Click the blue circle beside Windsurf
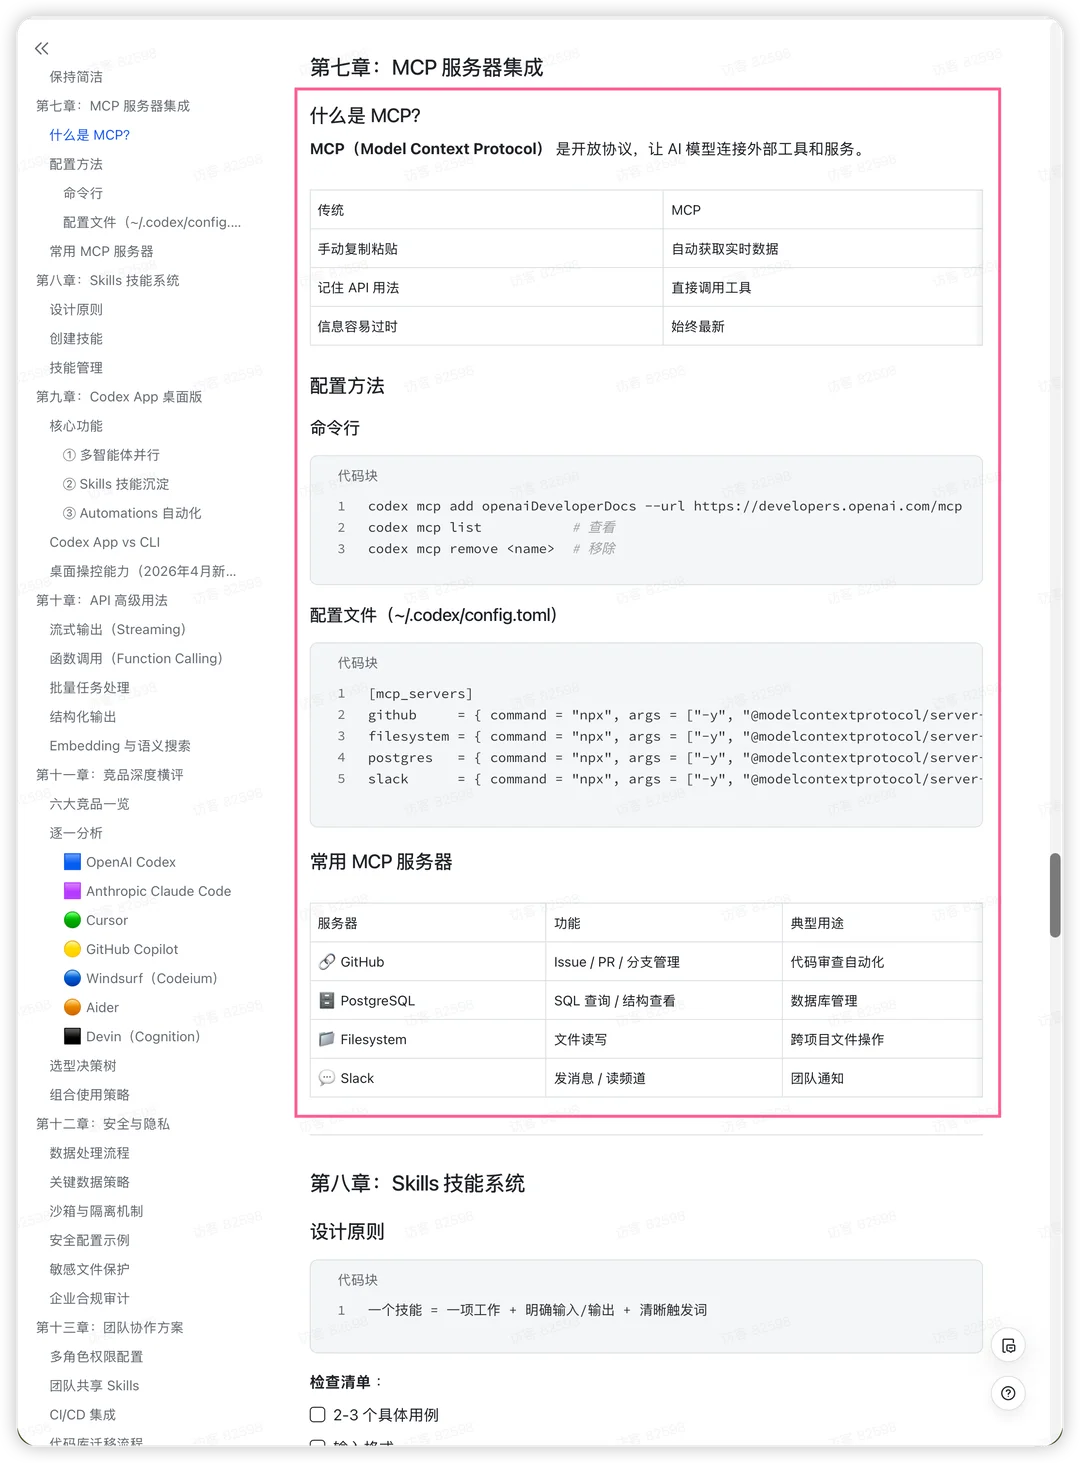This screenshot has height=1463, width=1080. tap(72, 978)
